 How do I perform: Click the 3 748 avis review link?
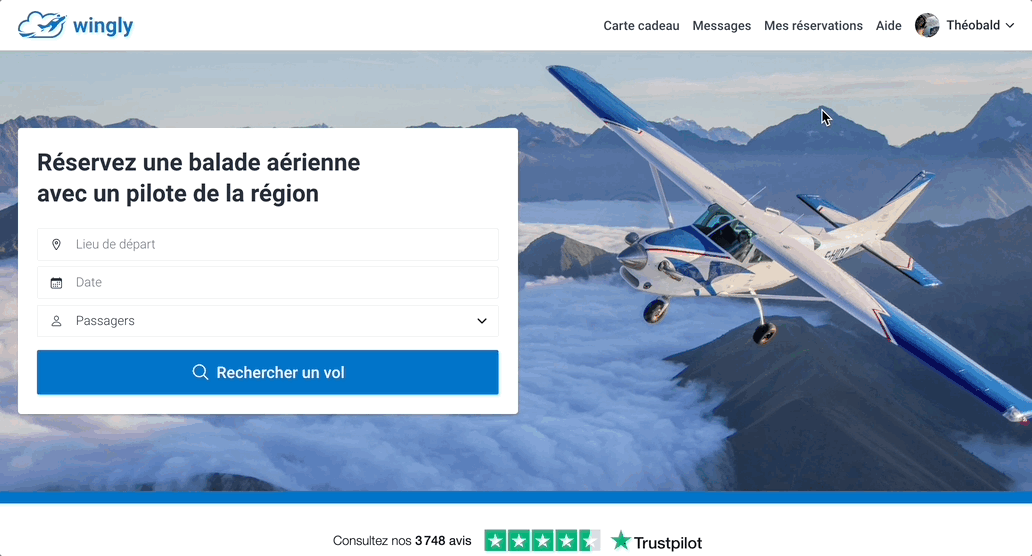click(x=443, y=541)
